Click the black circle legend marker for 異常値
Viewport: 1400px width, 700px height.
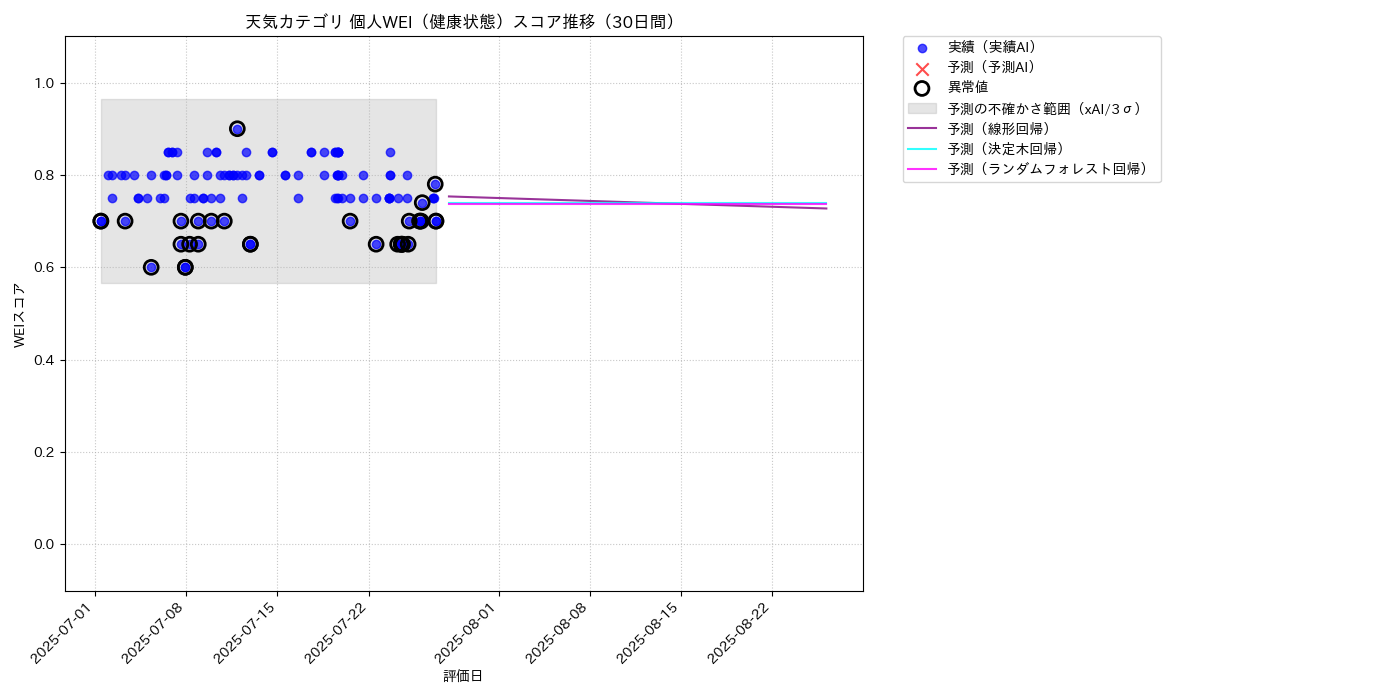[922, 88]
